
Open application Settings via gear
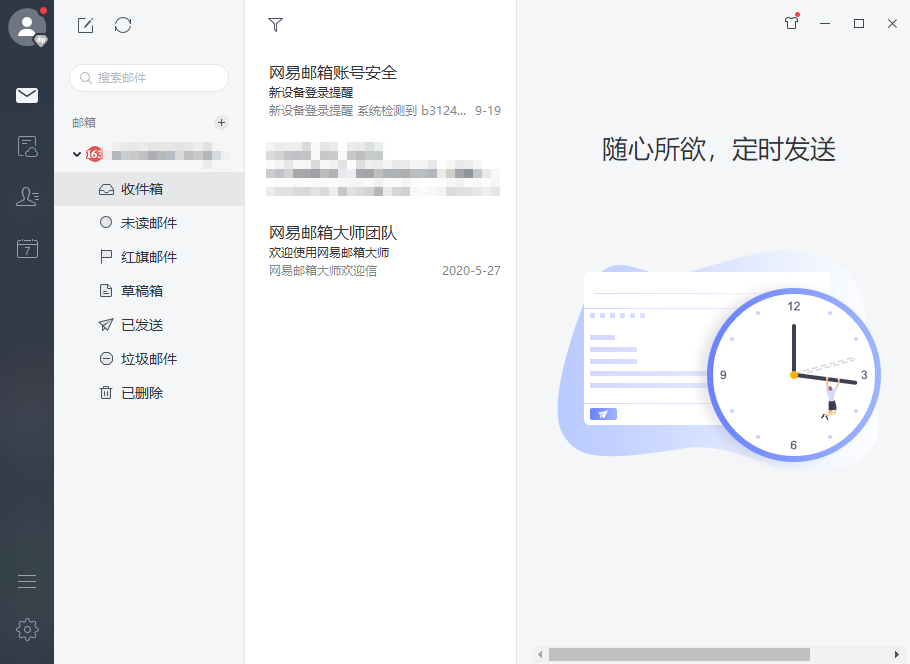point(26,629)
